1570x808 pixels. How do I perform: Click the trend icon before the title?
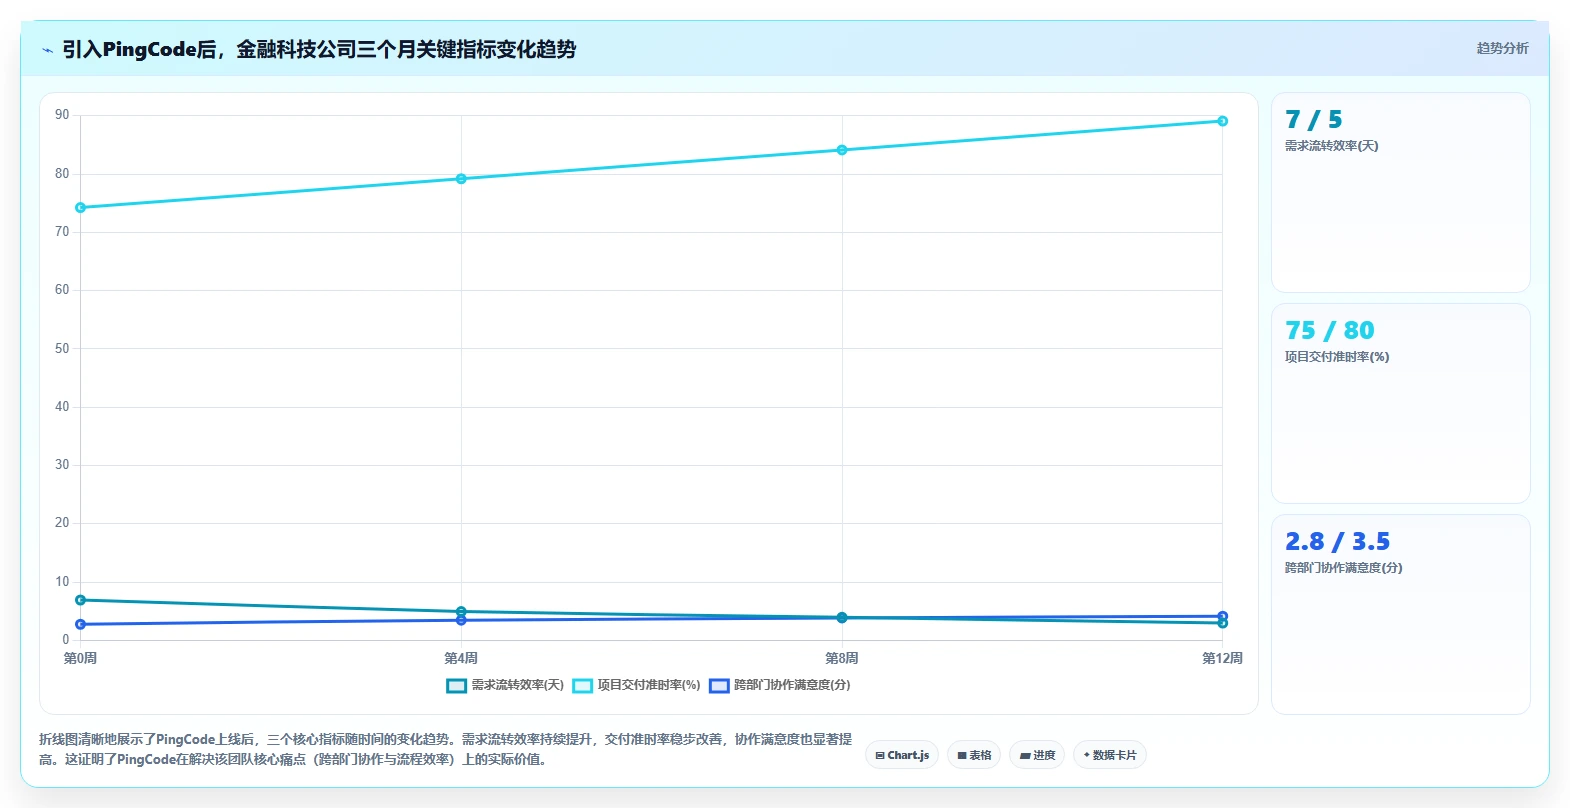(x=47, y=49)
